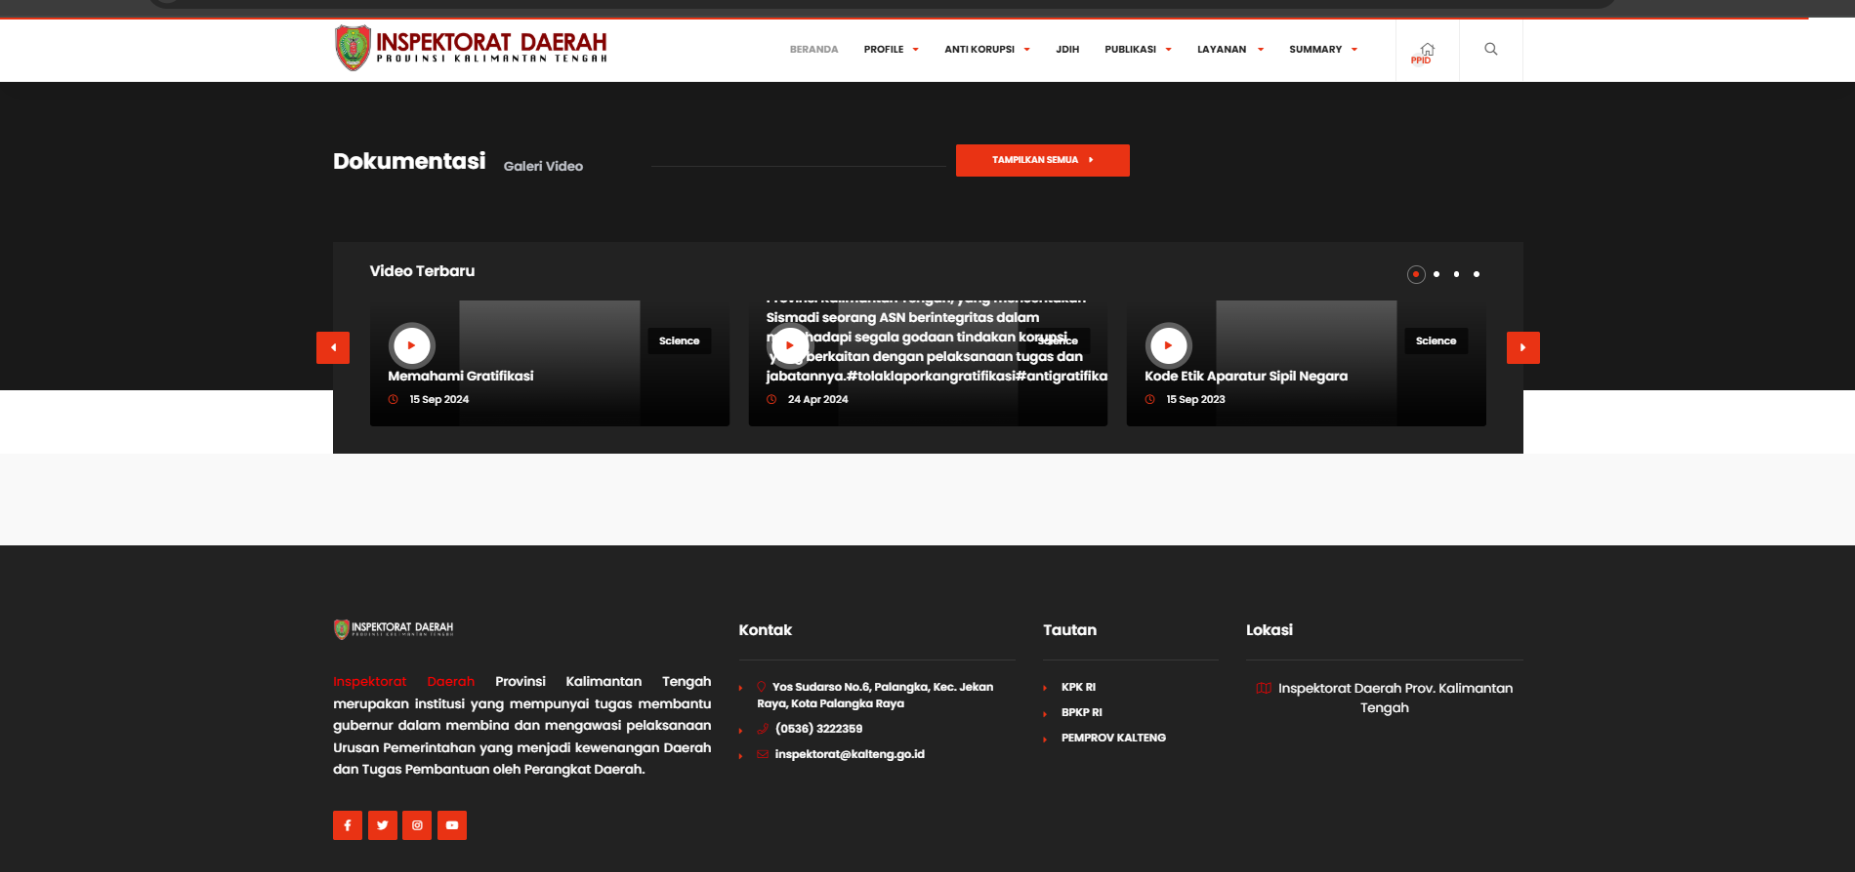The width and height of the screenshot is (1855, 872).
Task: Play the Memahami Gratifikasi video
Action: pos(411,345)
